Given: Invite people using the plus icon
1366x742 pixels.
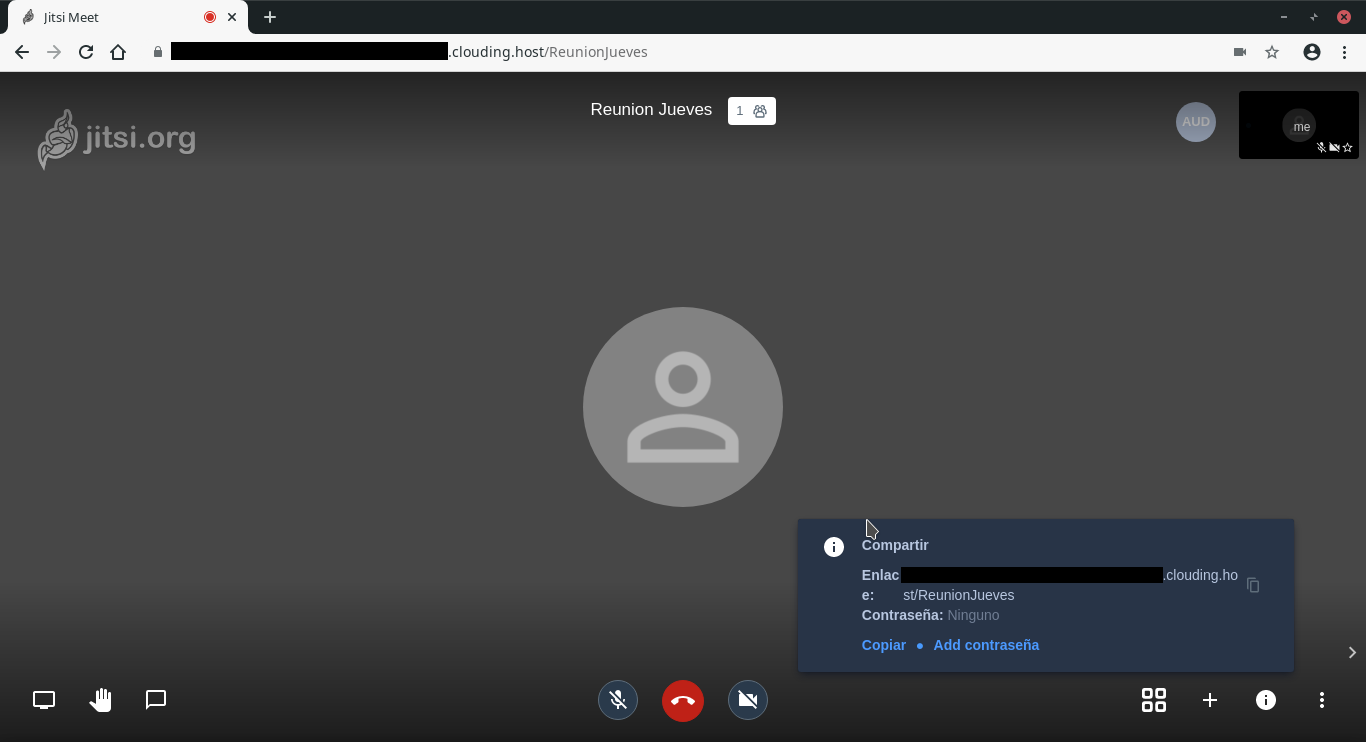Looking at the screenshot, I should pyautogui.click(x=1210, y=700).
